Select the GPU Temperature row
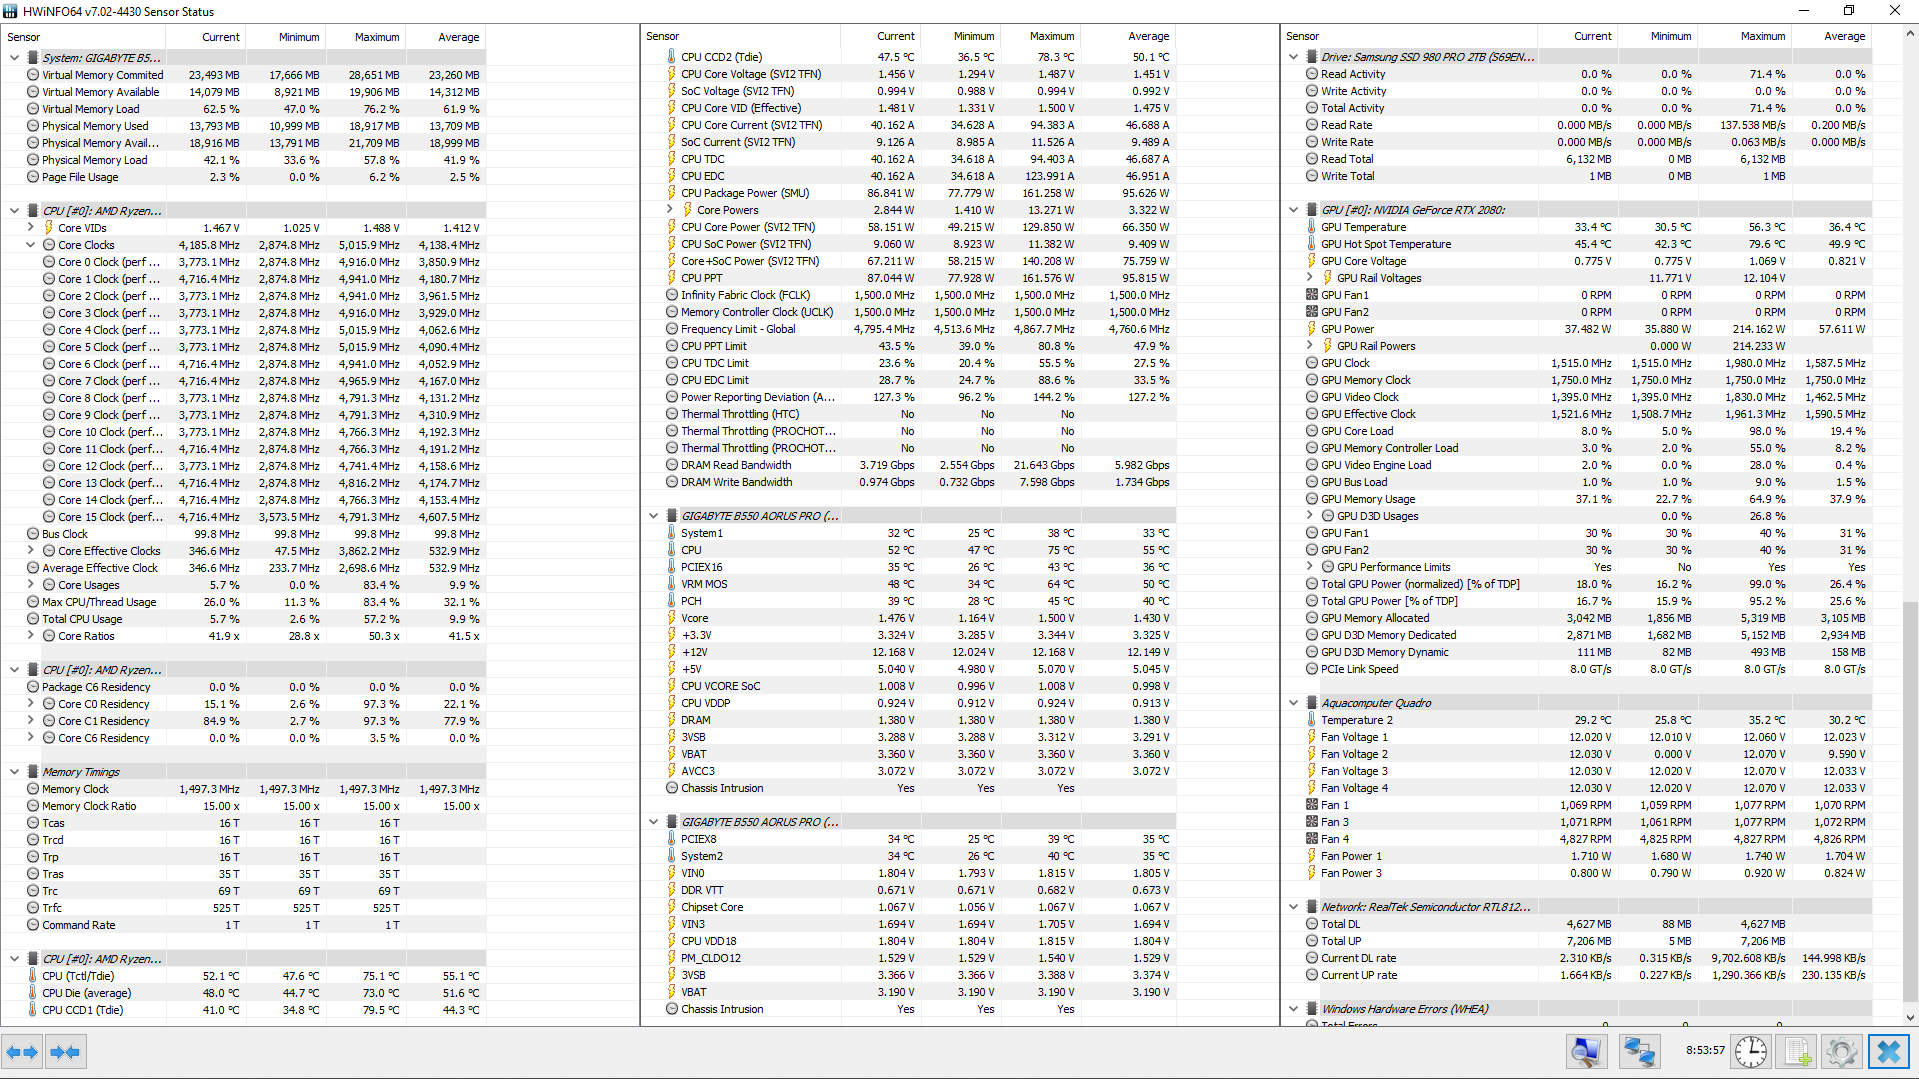This screenshot has height=1079, width=1919. coord(1576,227)
